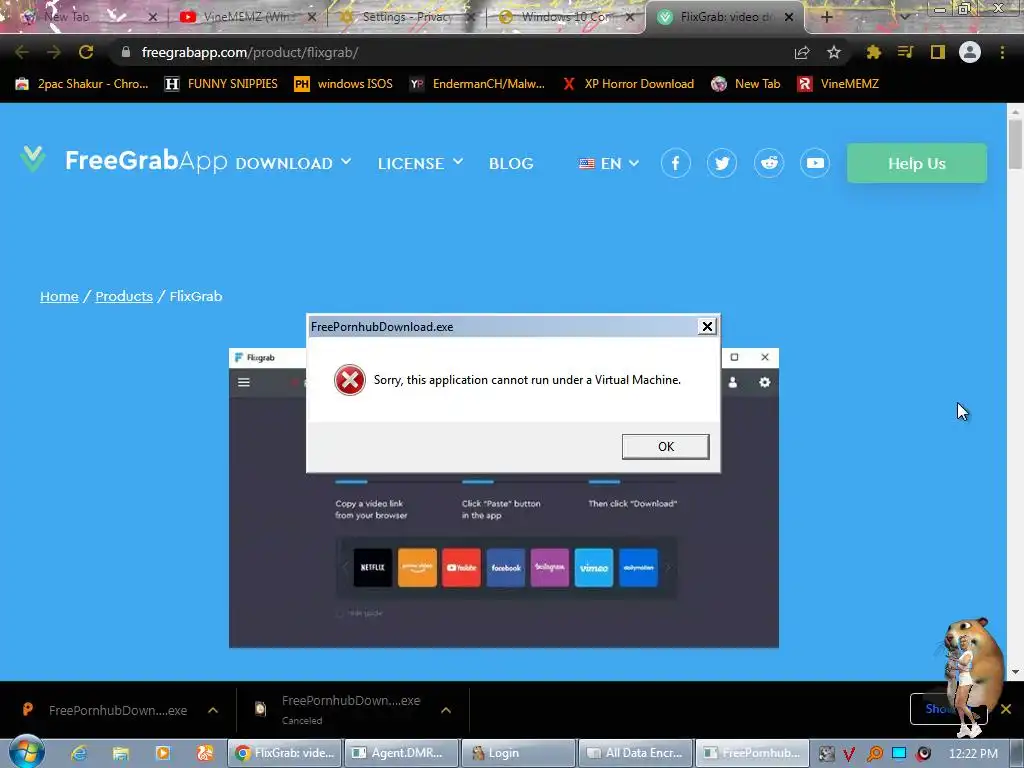Click the Reddit social icon
This screenshot has height=768, width=1024.
pos(769,163)
